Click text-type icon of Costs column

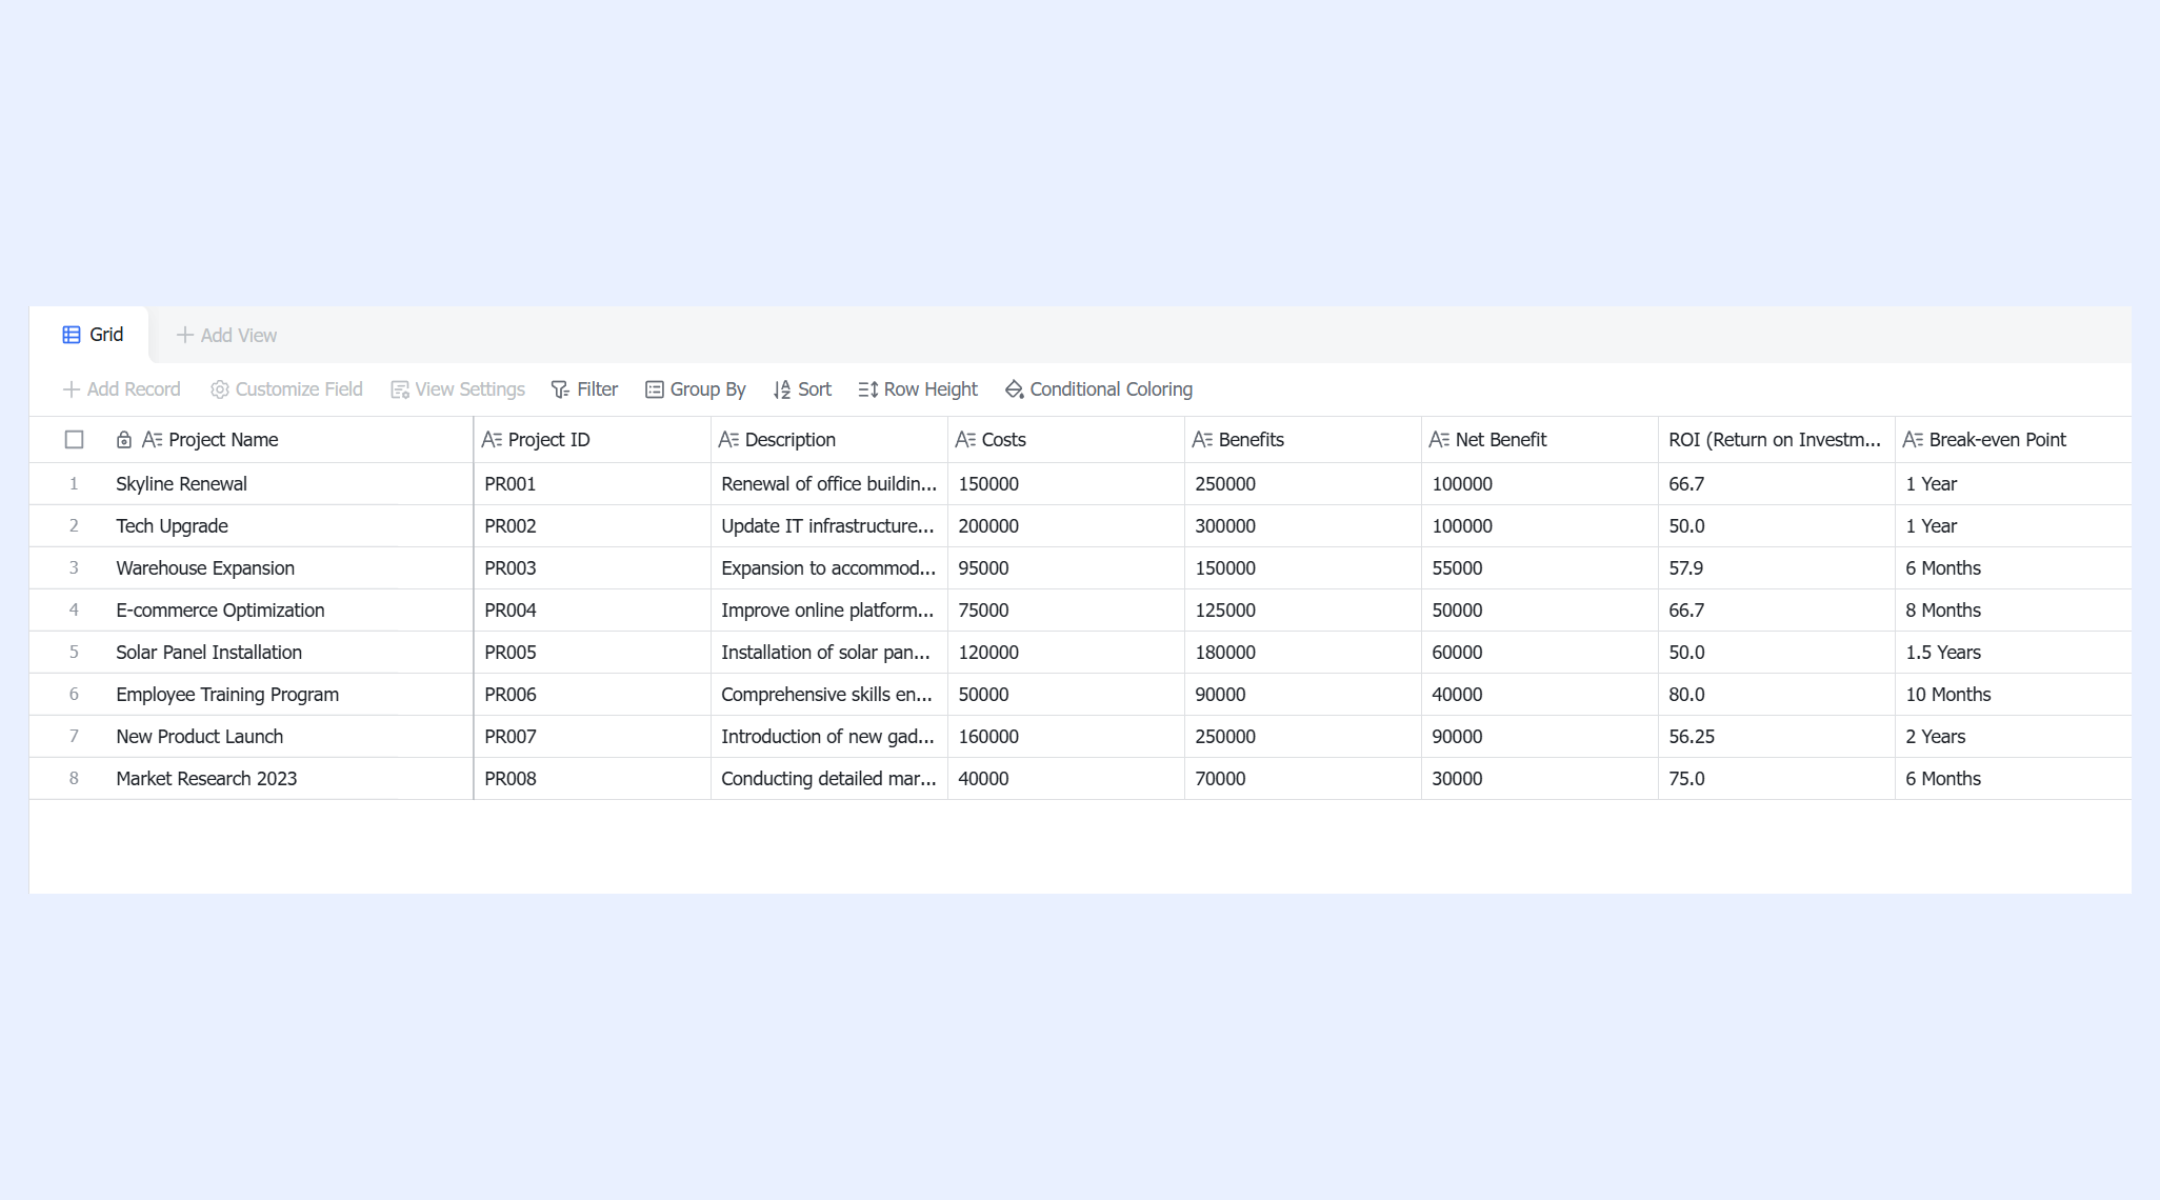965,440
